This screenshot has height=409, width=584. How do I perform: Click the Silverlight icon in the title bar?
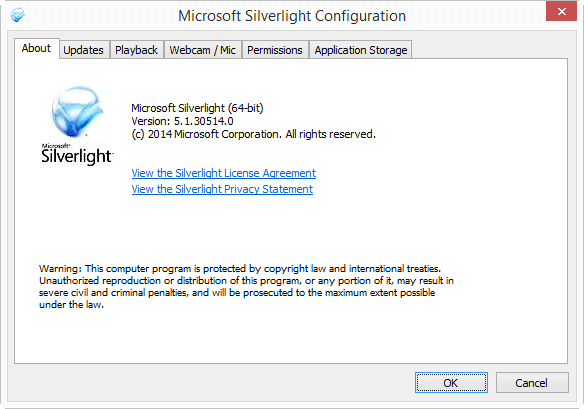click(x=18, y=15)
